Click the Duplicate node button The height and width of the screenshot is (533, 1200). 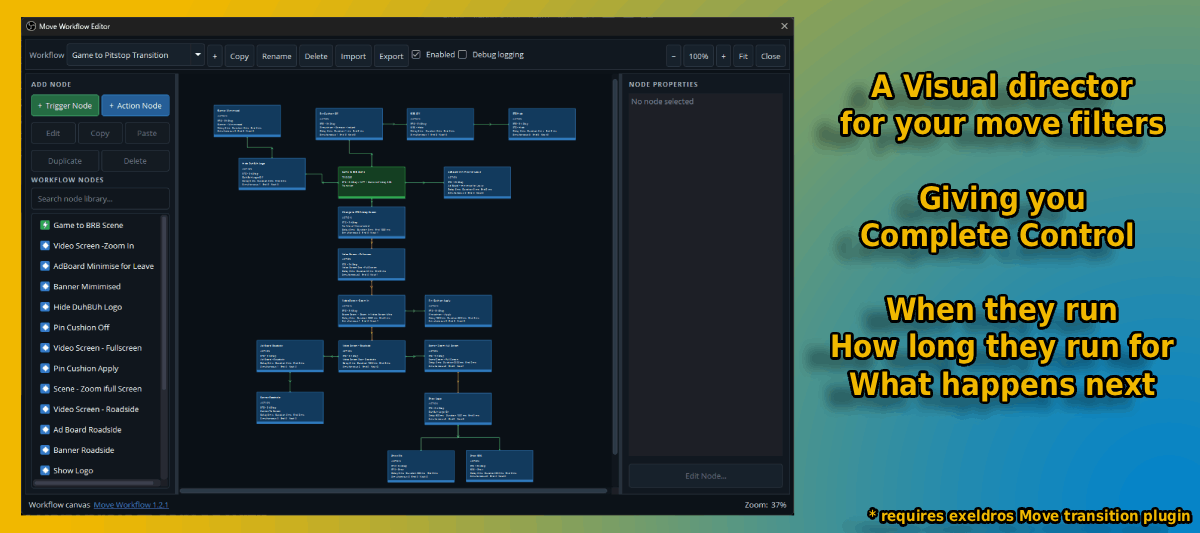(x=65, y=160)
